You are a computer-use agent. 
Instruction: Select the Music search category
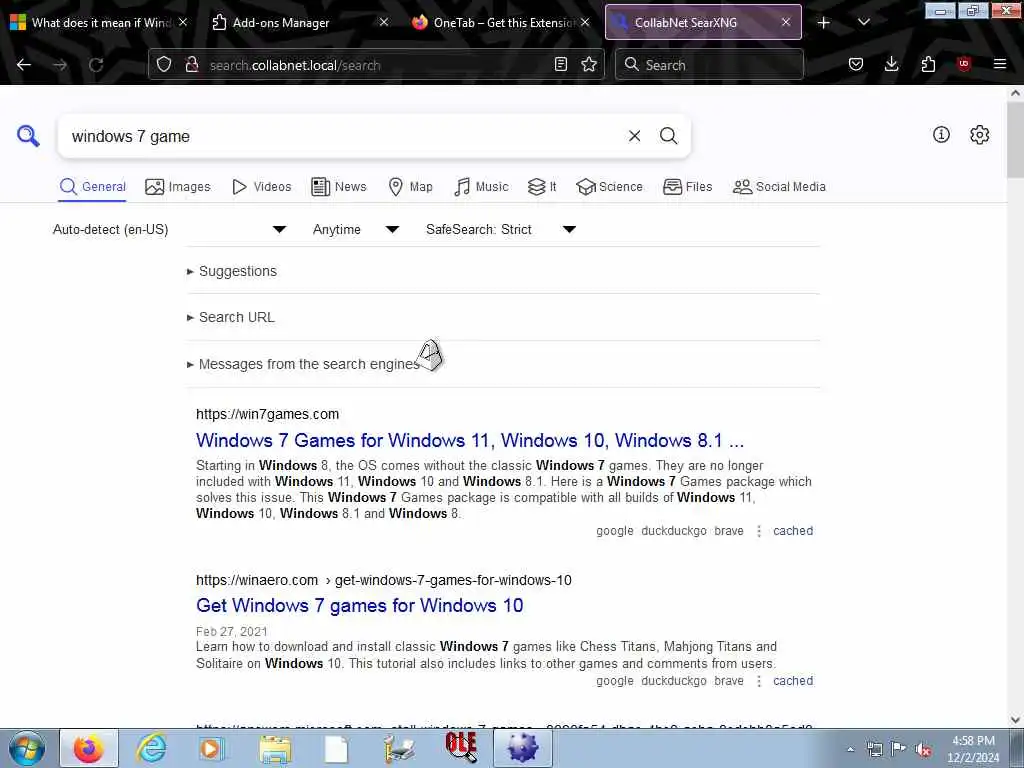[x=481, y=187]
